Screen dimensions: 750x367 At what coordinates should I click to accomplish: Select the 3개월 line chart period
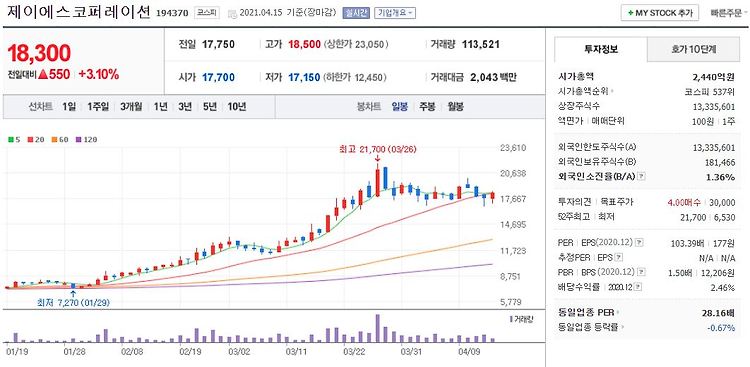(x=131, y=107)
